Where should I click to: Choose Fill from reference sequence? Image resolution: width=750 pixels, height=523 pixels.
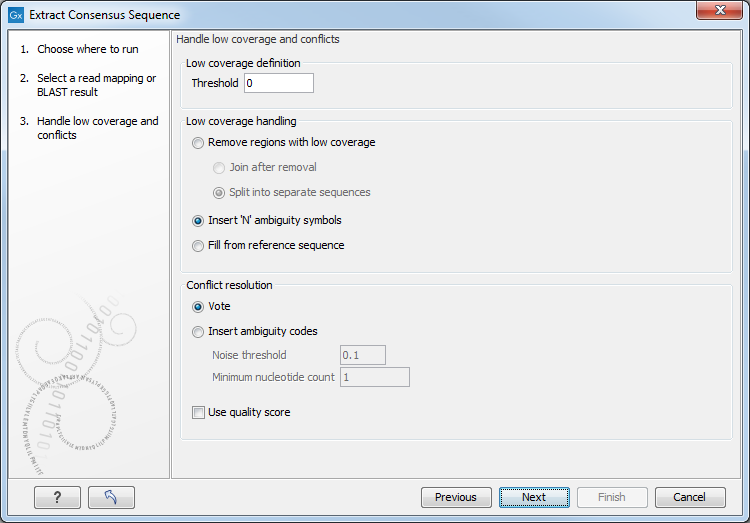198,246
